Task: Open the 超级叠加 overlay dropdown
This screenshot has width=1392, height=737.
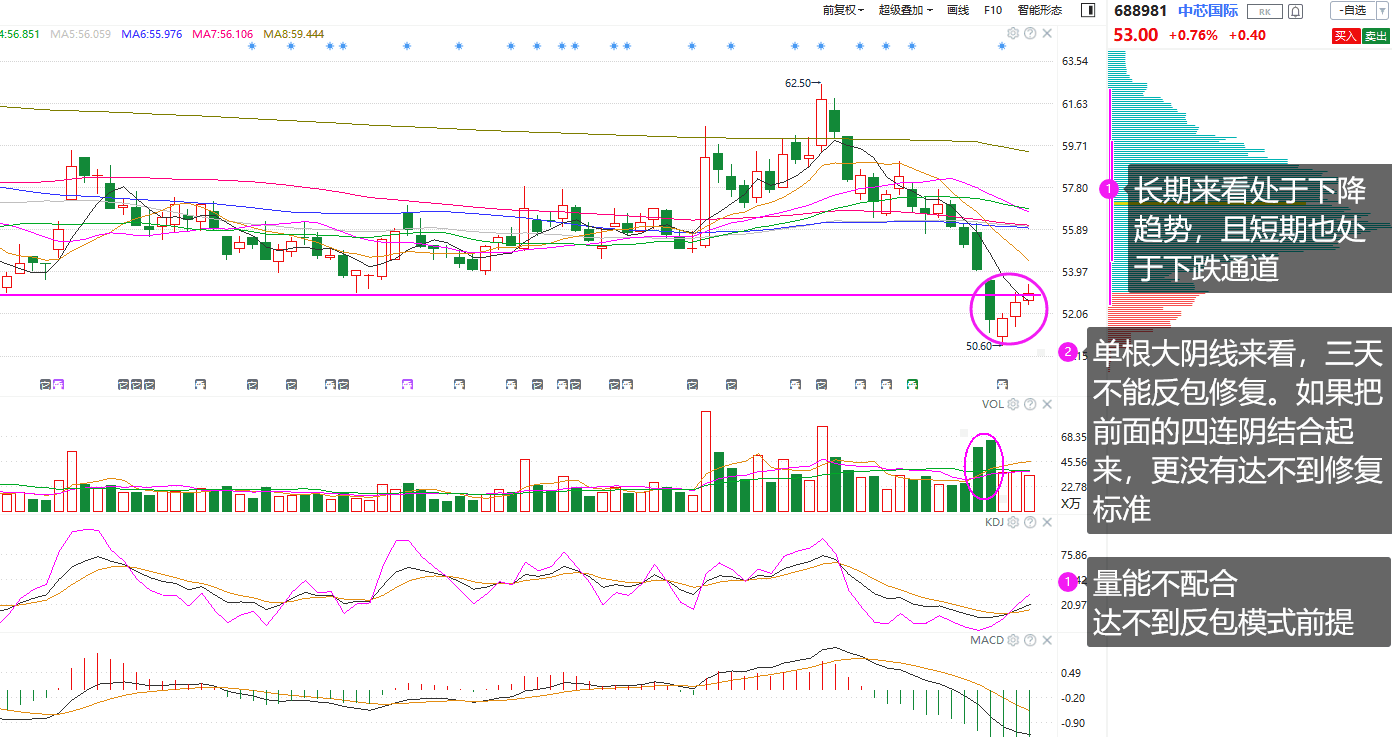Action: pos(905,10)
